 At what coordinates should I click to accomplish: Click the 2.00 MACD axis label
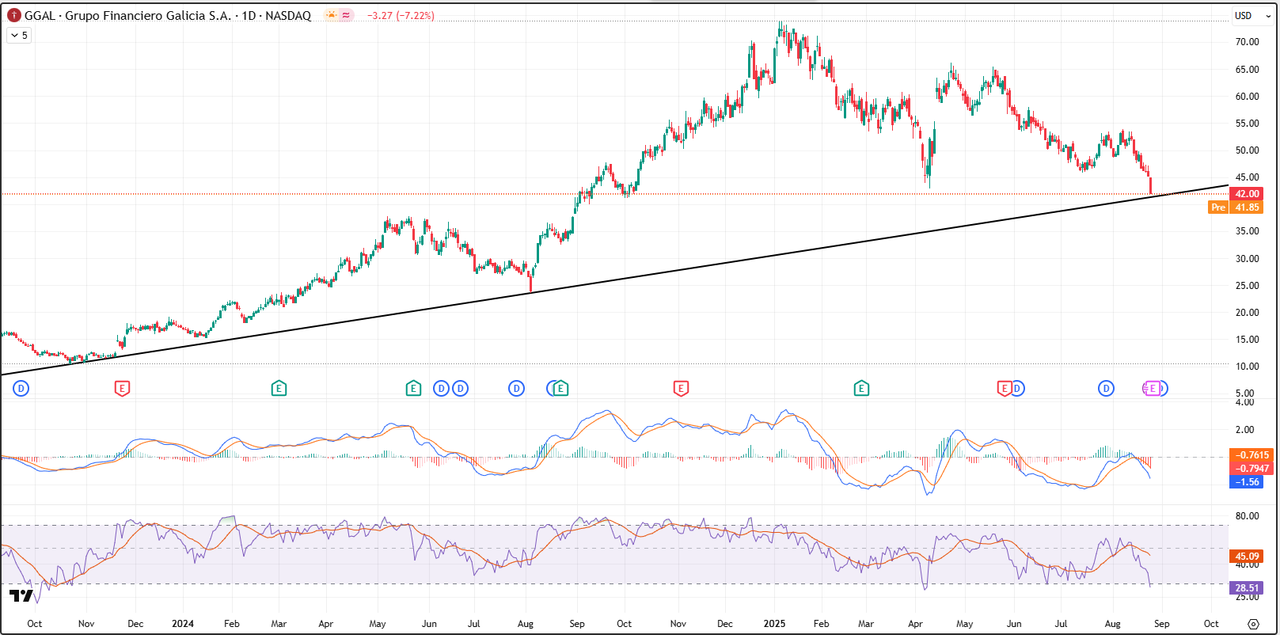pyautogui.click(x=1244, y=430)
